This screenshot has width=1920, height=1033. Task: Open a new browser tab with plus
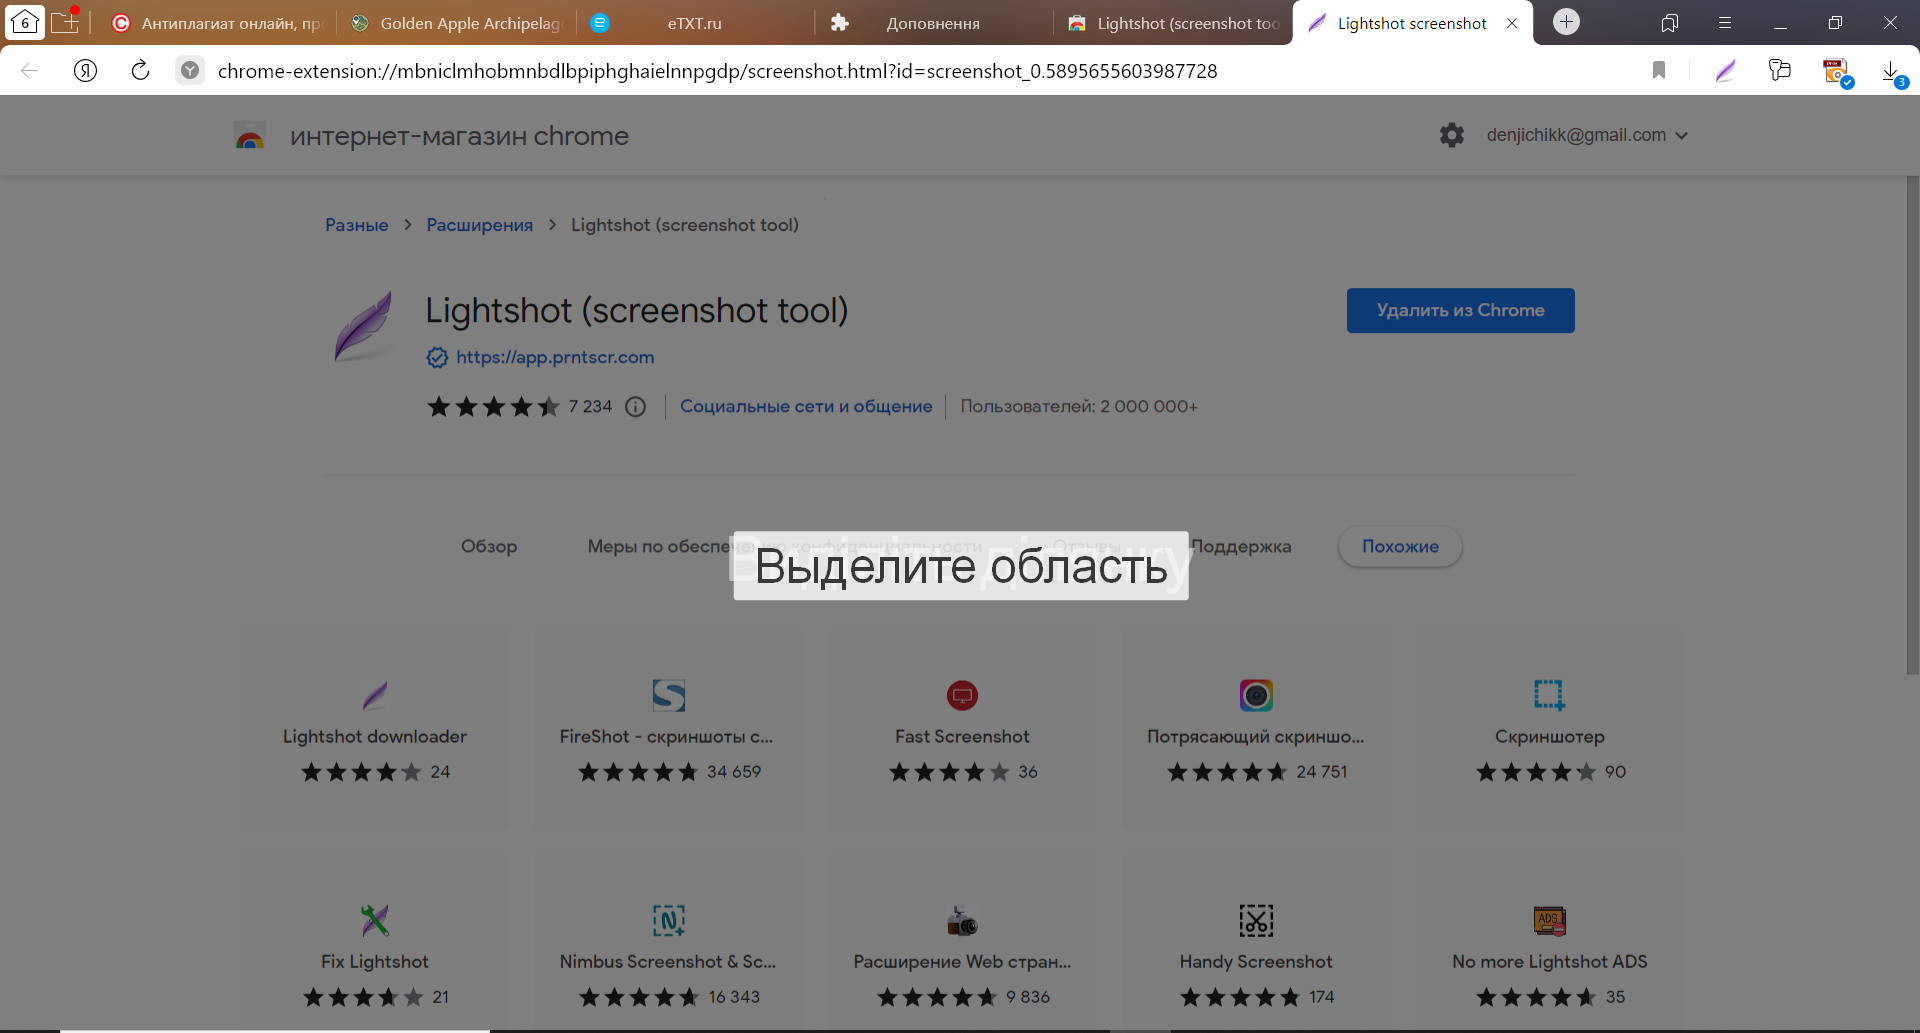click(1566, 21)
